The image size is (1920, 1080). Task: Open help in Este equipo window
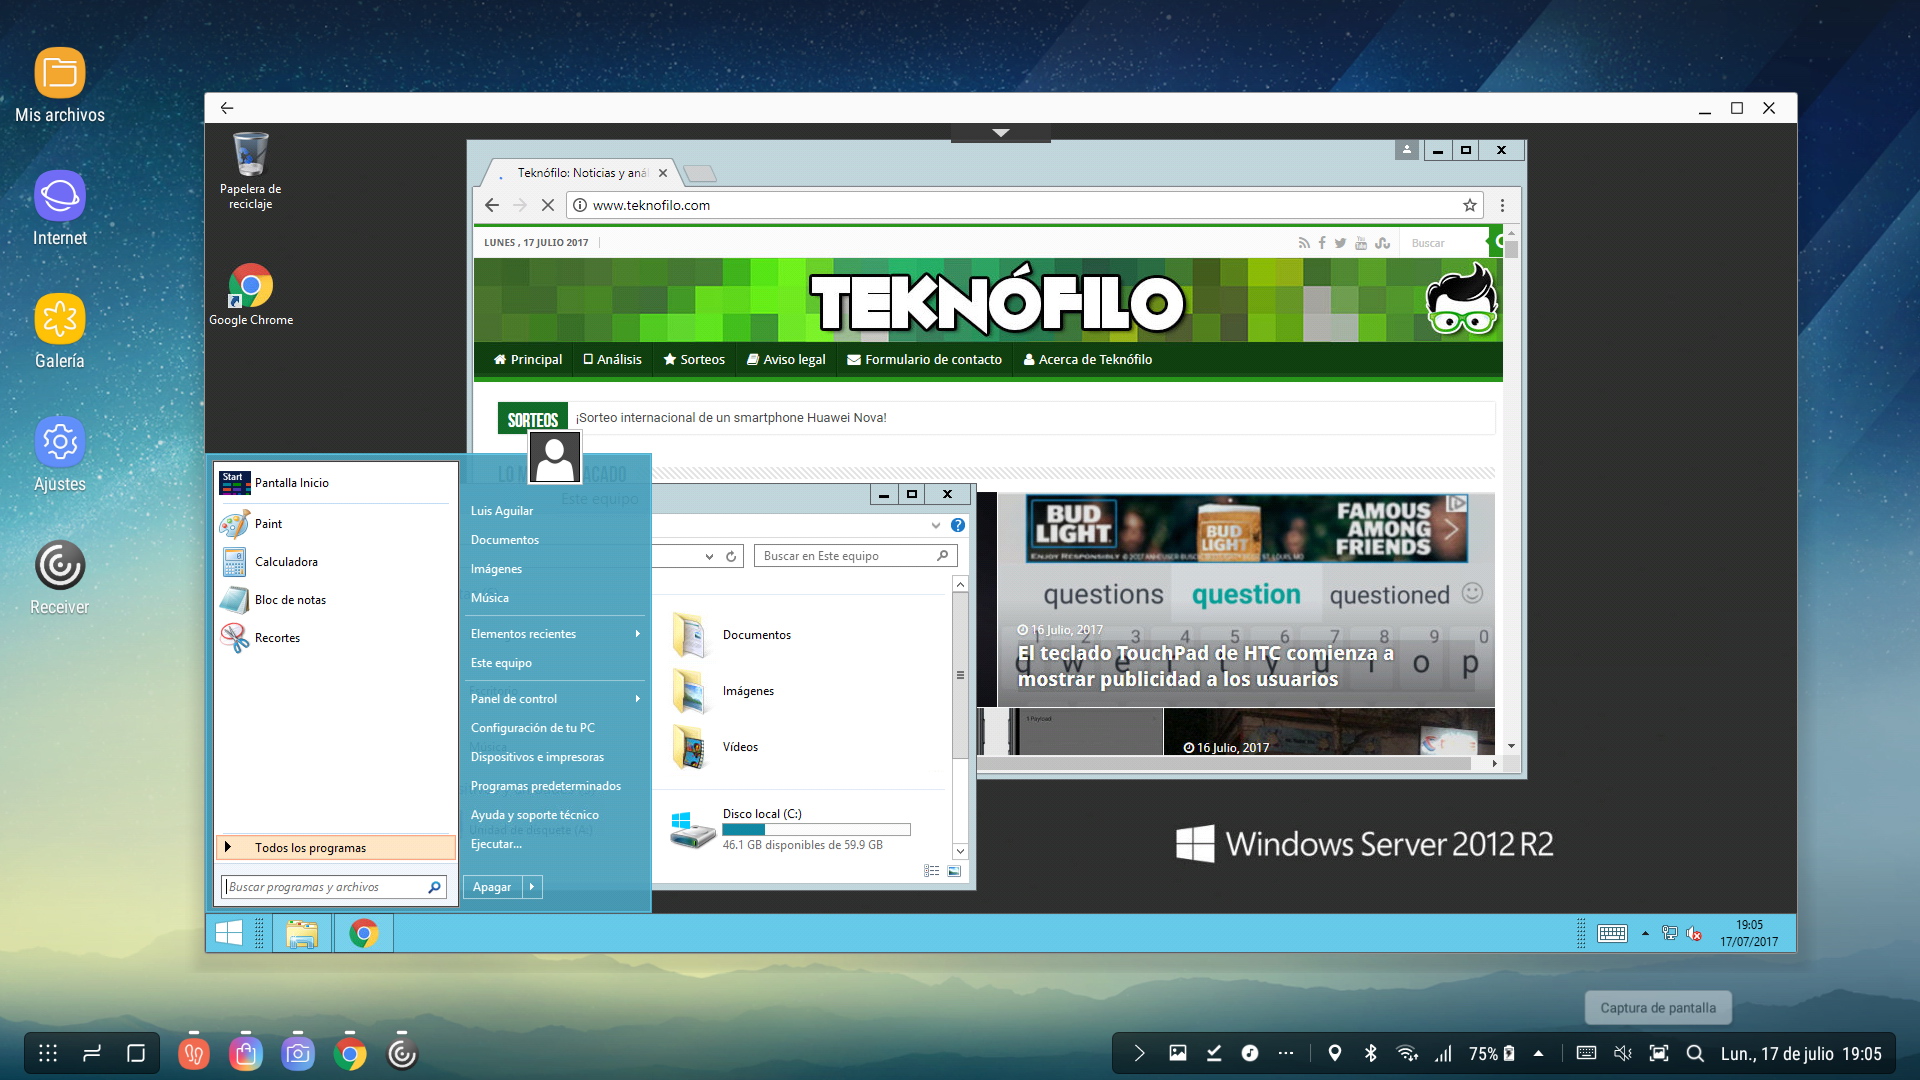coord(957,525)
